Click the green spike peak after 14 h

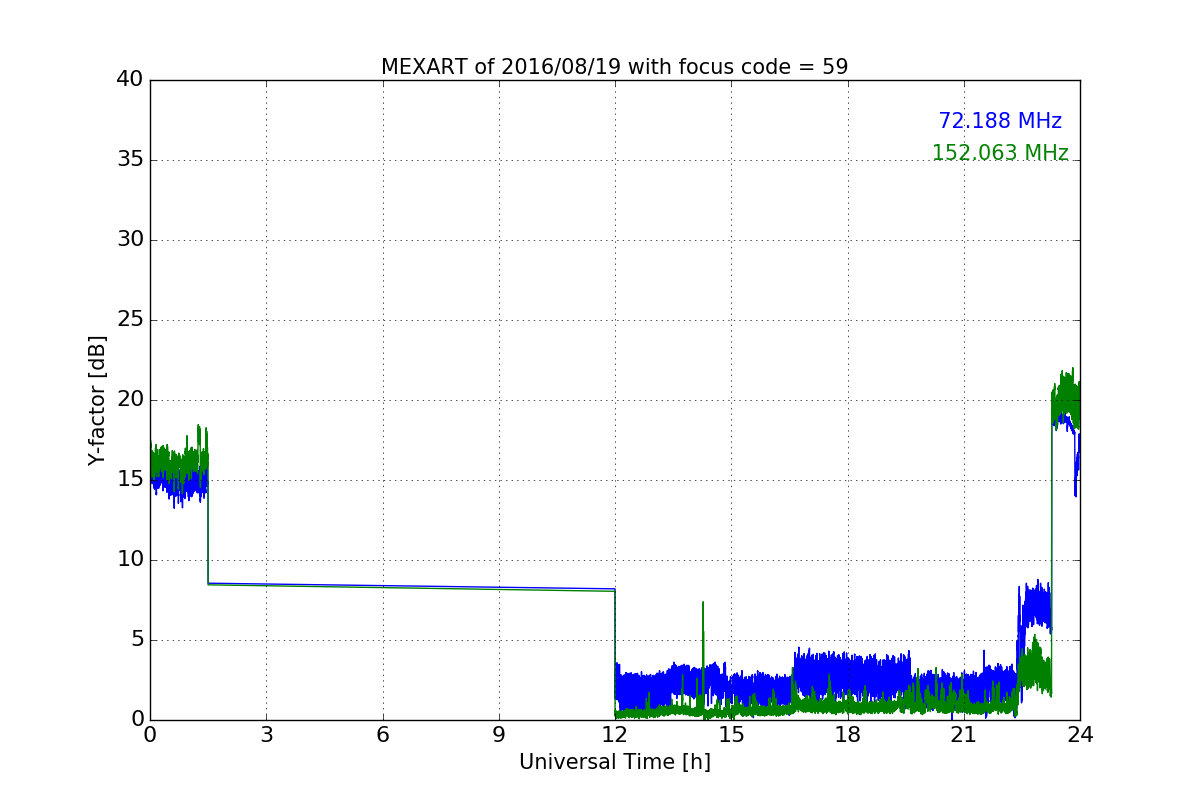pos(703,603)
